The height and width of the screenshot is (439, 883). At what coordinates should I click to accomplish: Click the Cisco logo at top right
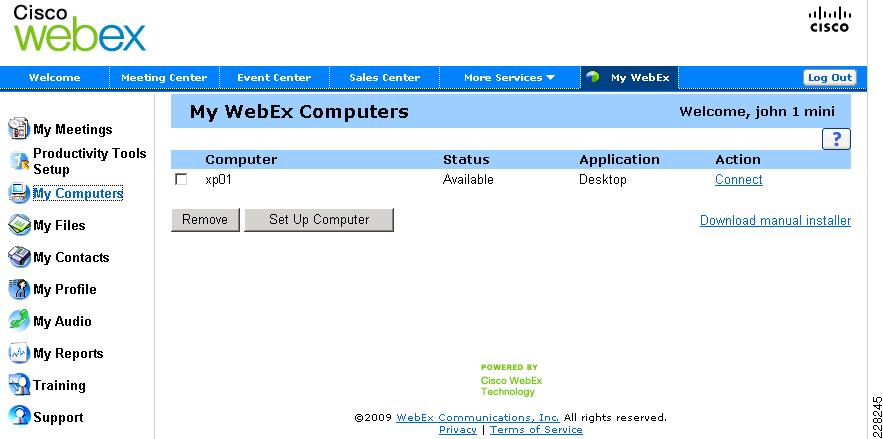[830, 20]
